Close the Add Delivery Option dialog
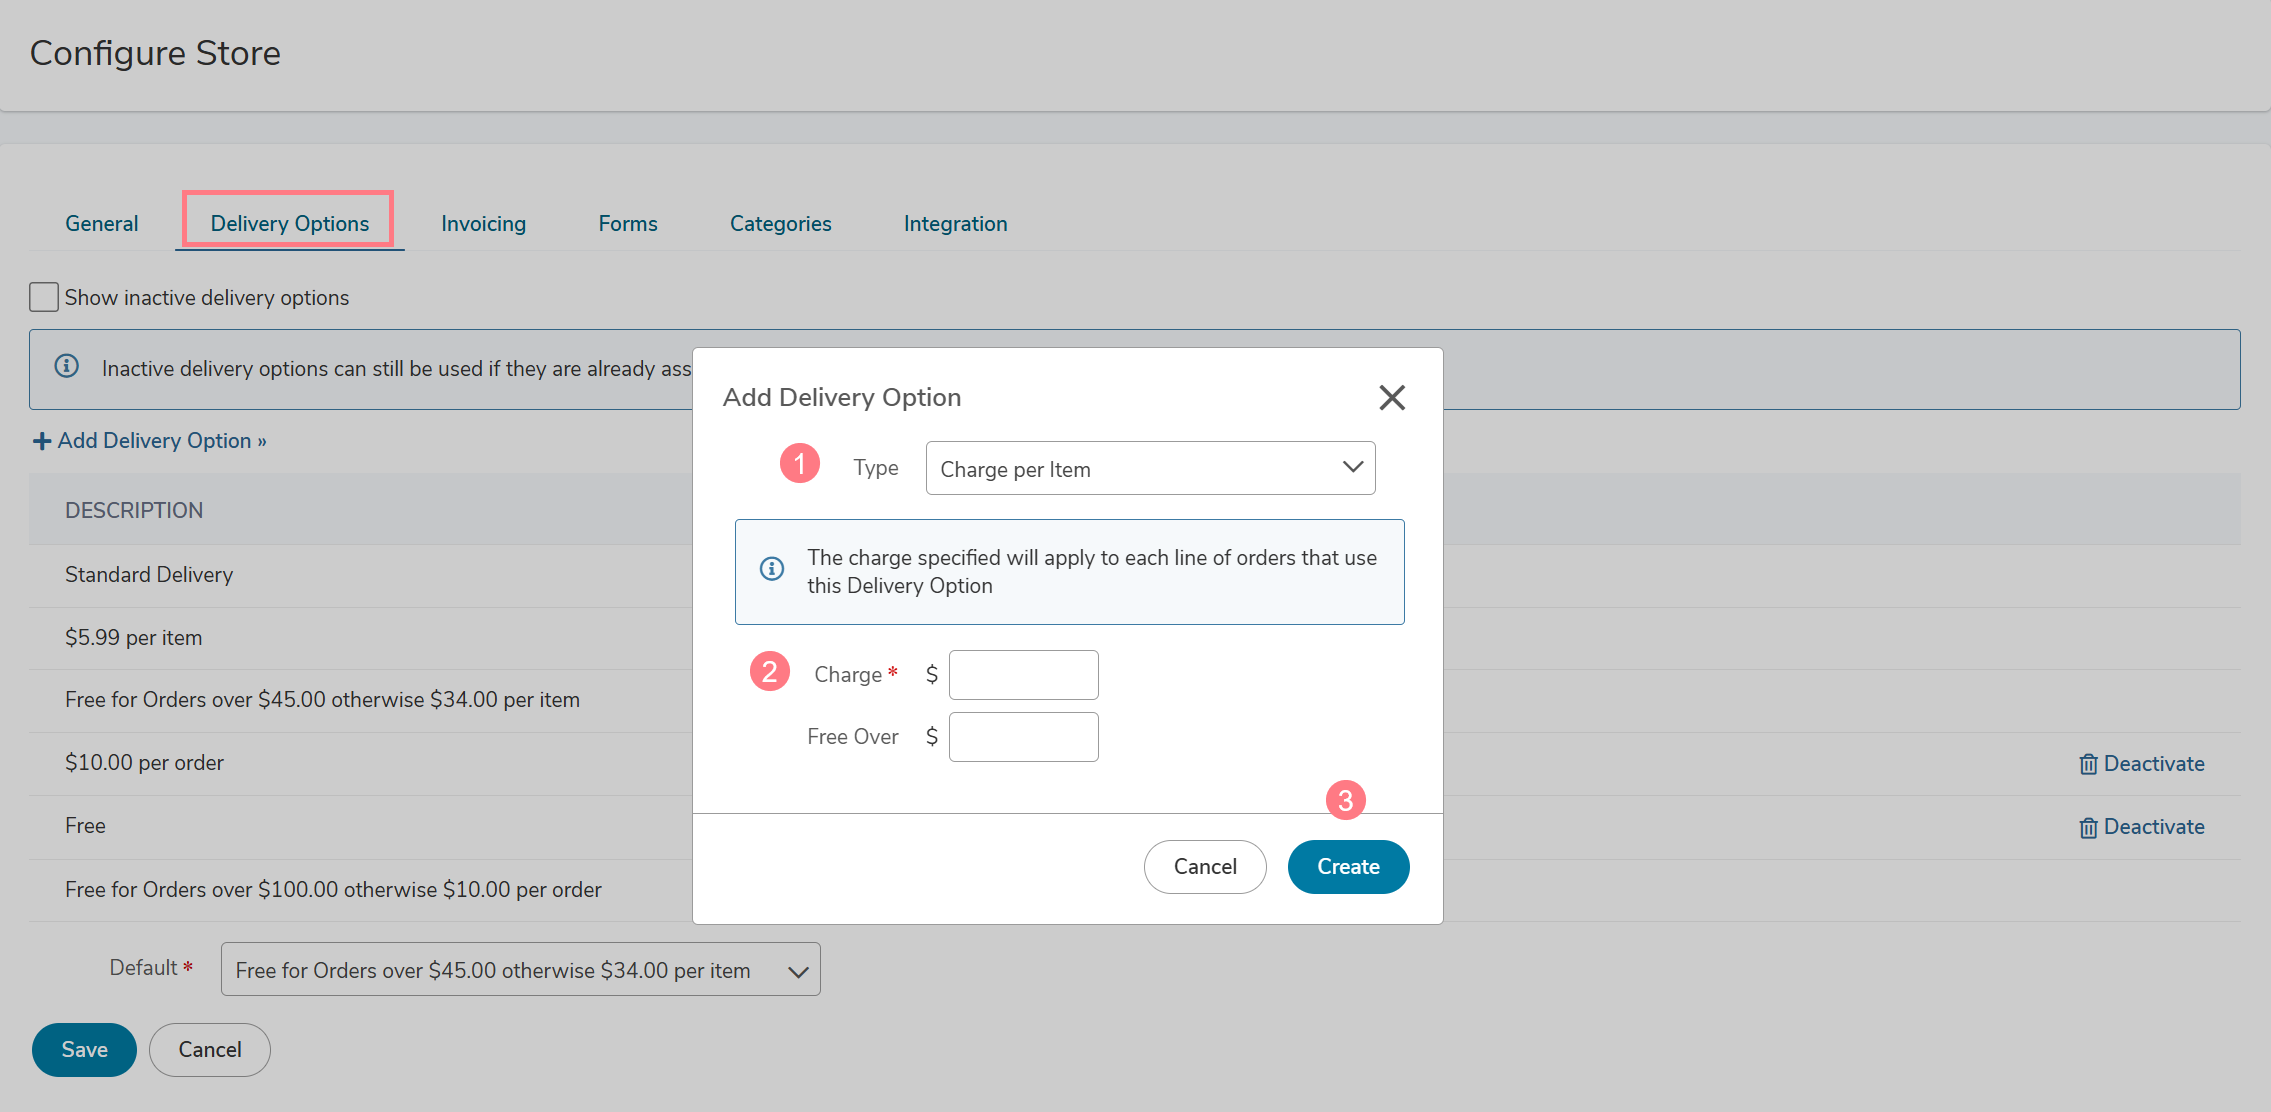This screenshot has height=1112, width=2271. (1391, 398)
